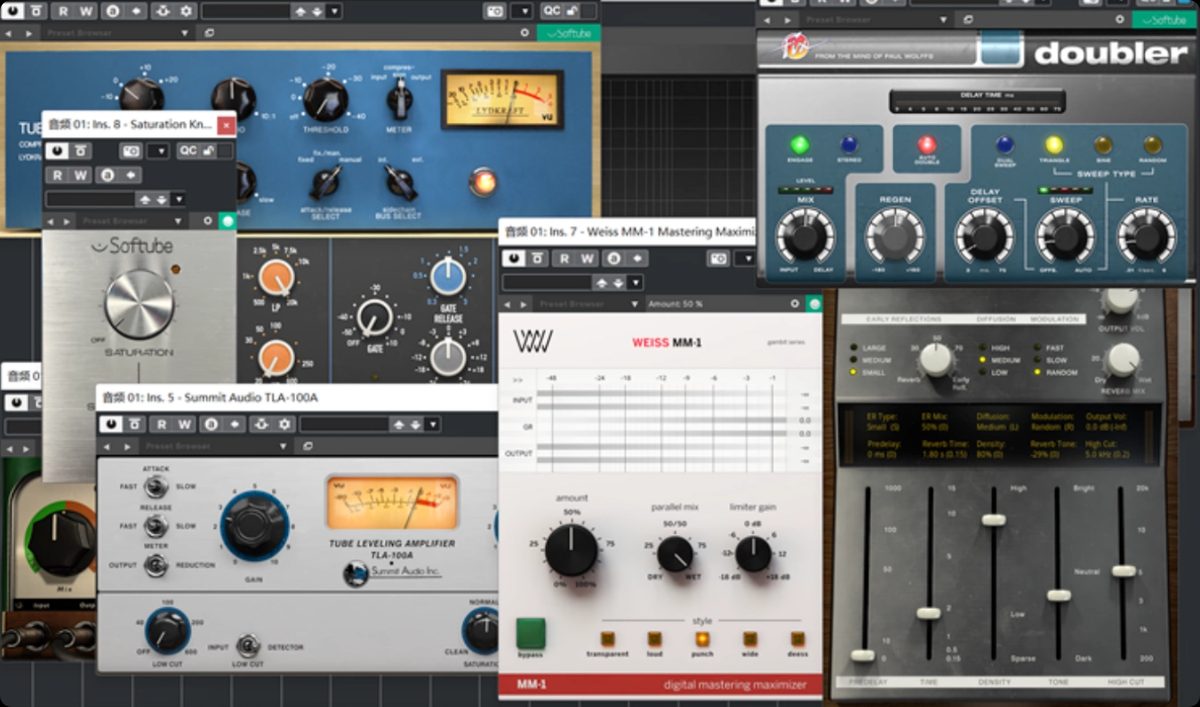This screenshot has height=707, width=1200.
Task: Click PREDELAY fader on reverb plugin
Action: point(861,655)
